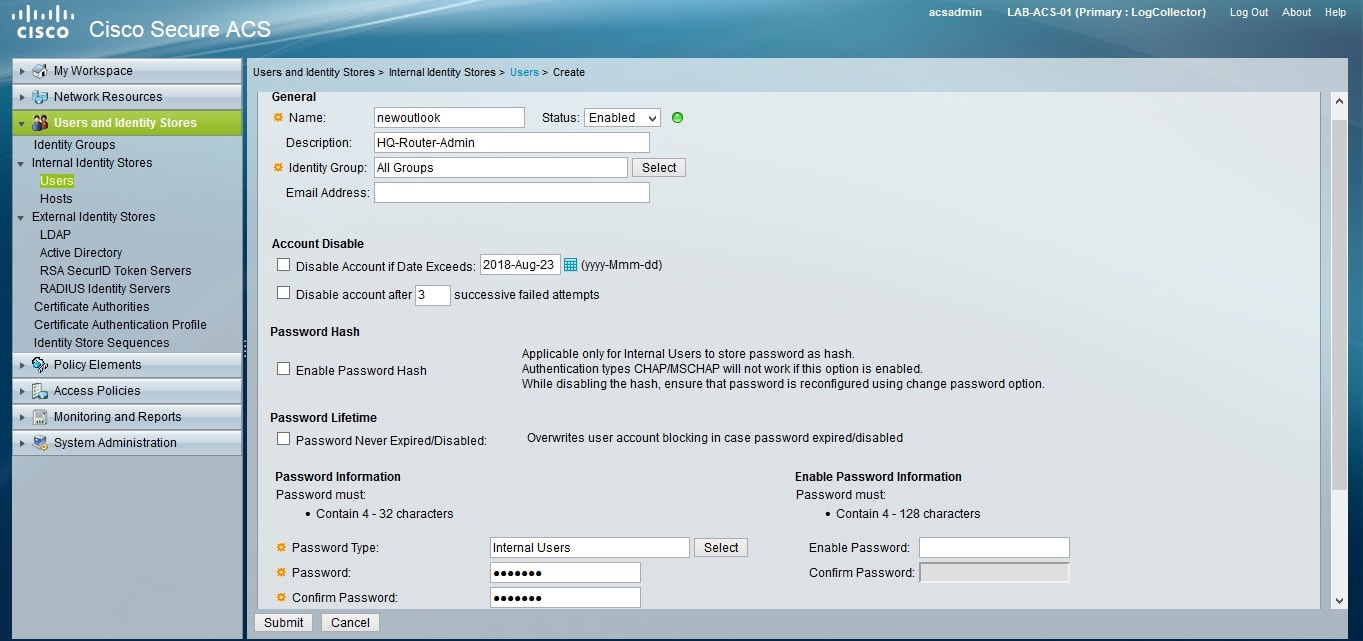The image size is (1363, 641).
Task: Expand System Administration section arrow
Action: click(22, 443)
